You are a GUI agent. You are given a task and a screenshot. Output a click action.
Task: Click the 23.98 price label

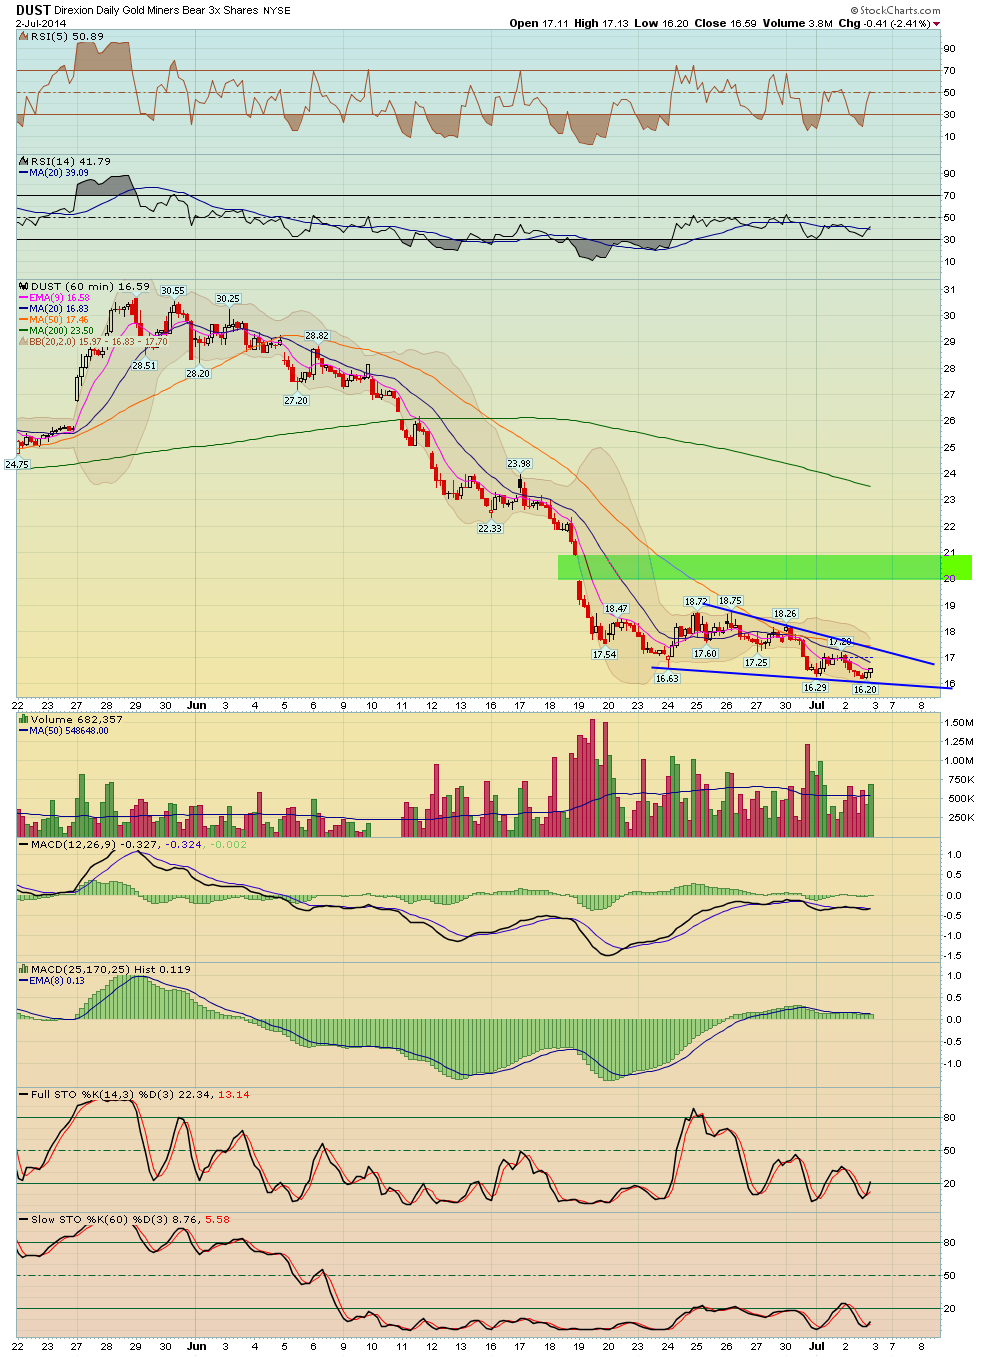[x=519, y=463]
